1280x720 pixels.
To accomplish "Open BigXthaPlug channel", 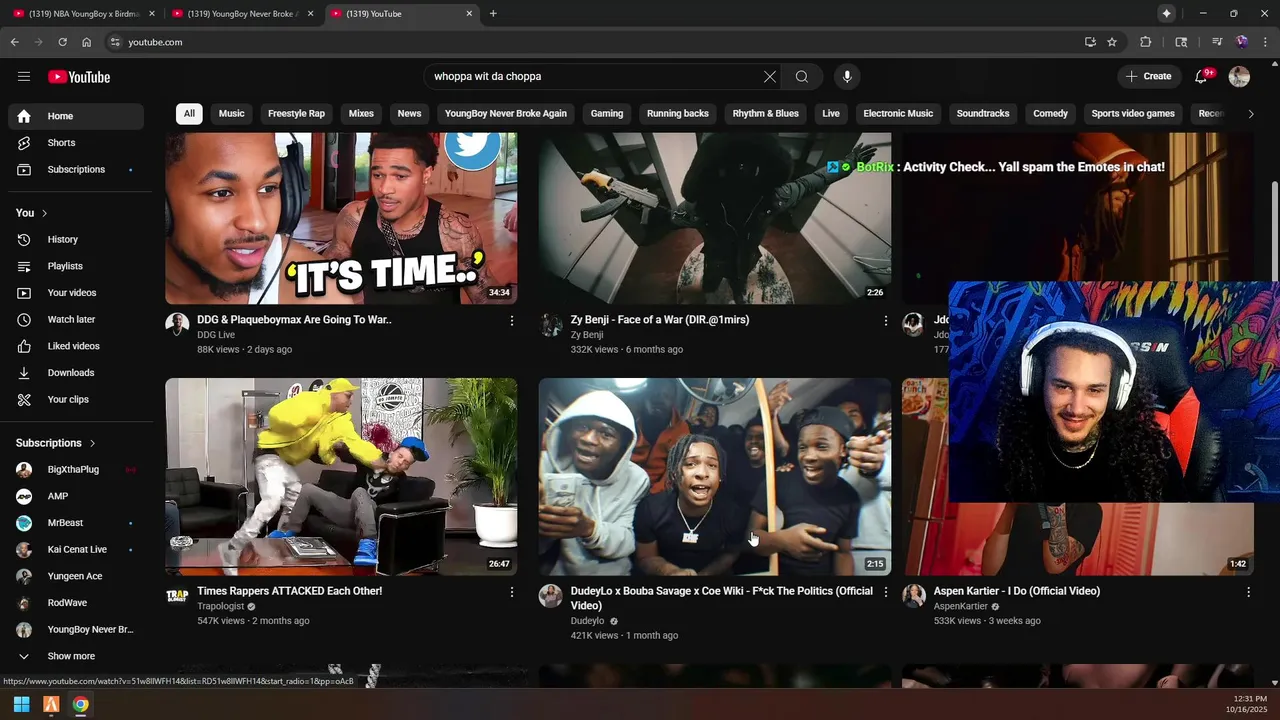I will (x=76, y=470).
